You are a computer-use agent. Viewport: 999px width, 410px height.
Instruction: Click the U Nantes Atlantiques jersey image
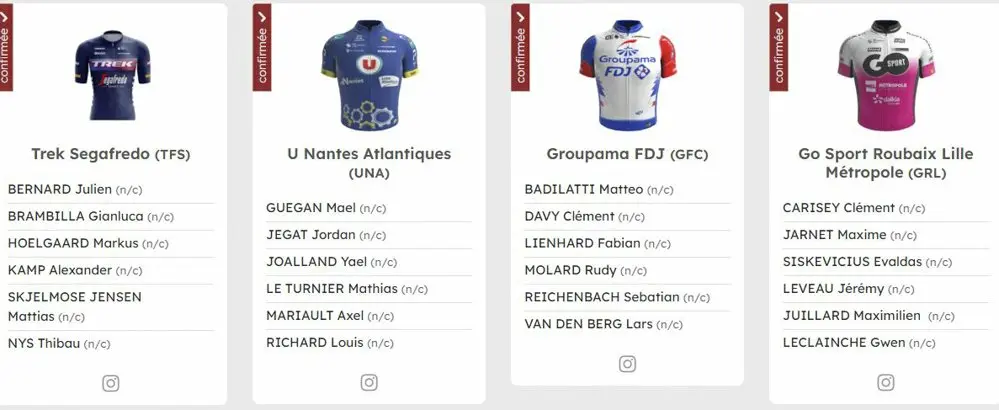click(369, 75)
